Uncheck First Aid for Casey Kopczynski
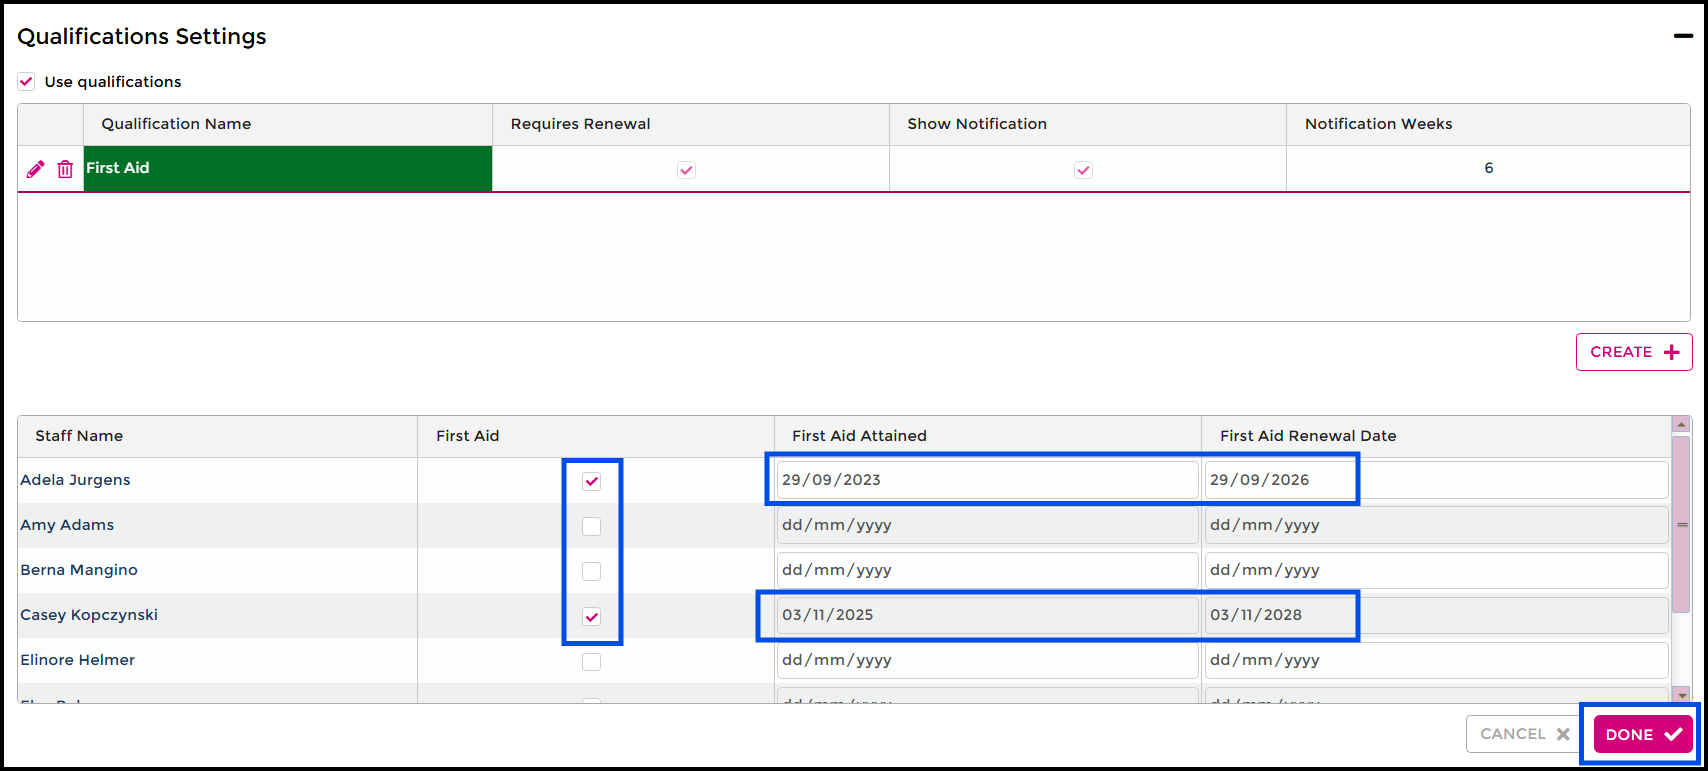 point(592,616)
